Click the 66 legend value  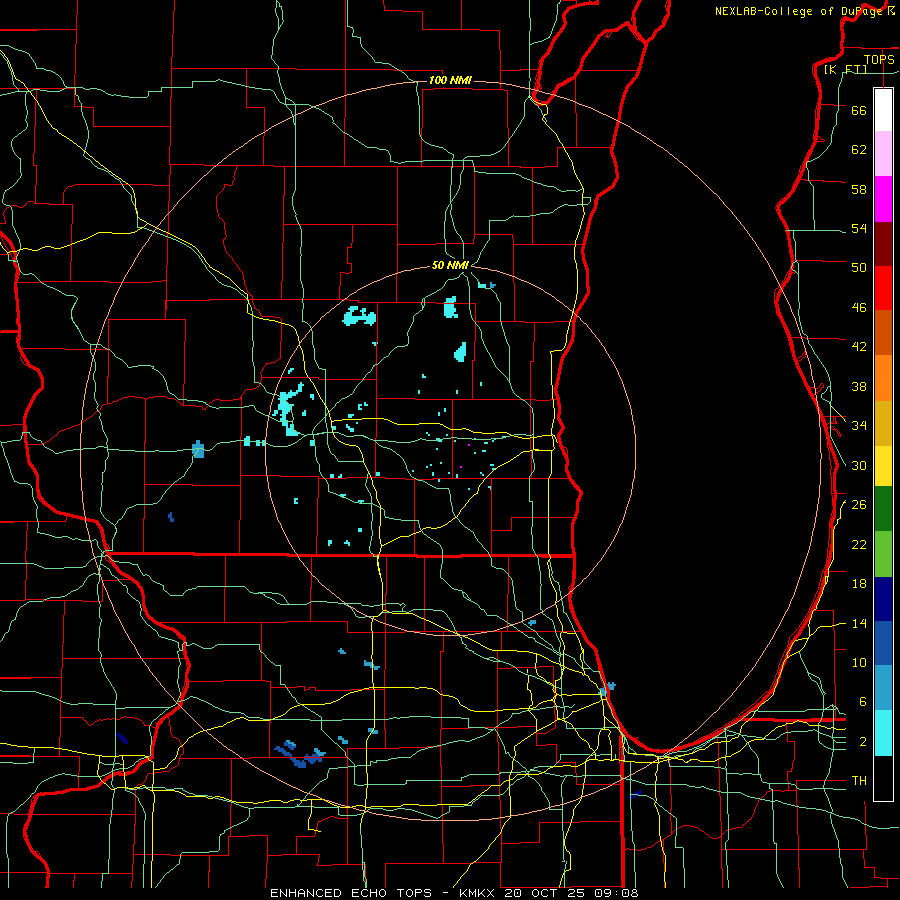point(859,110)
